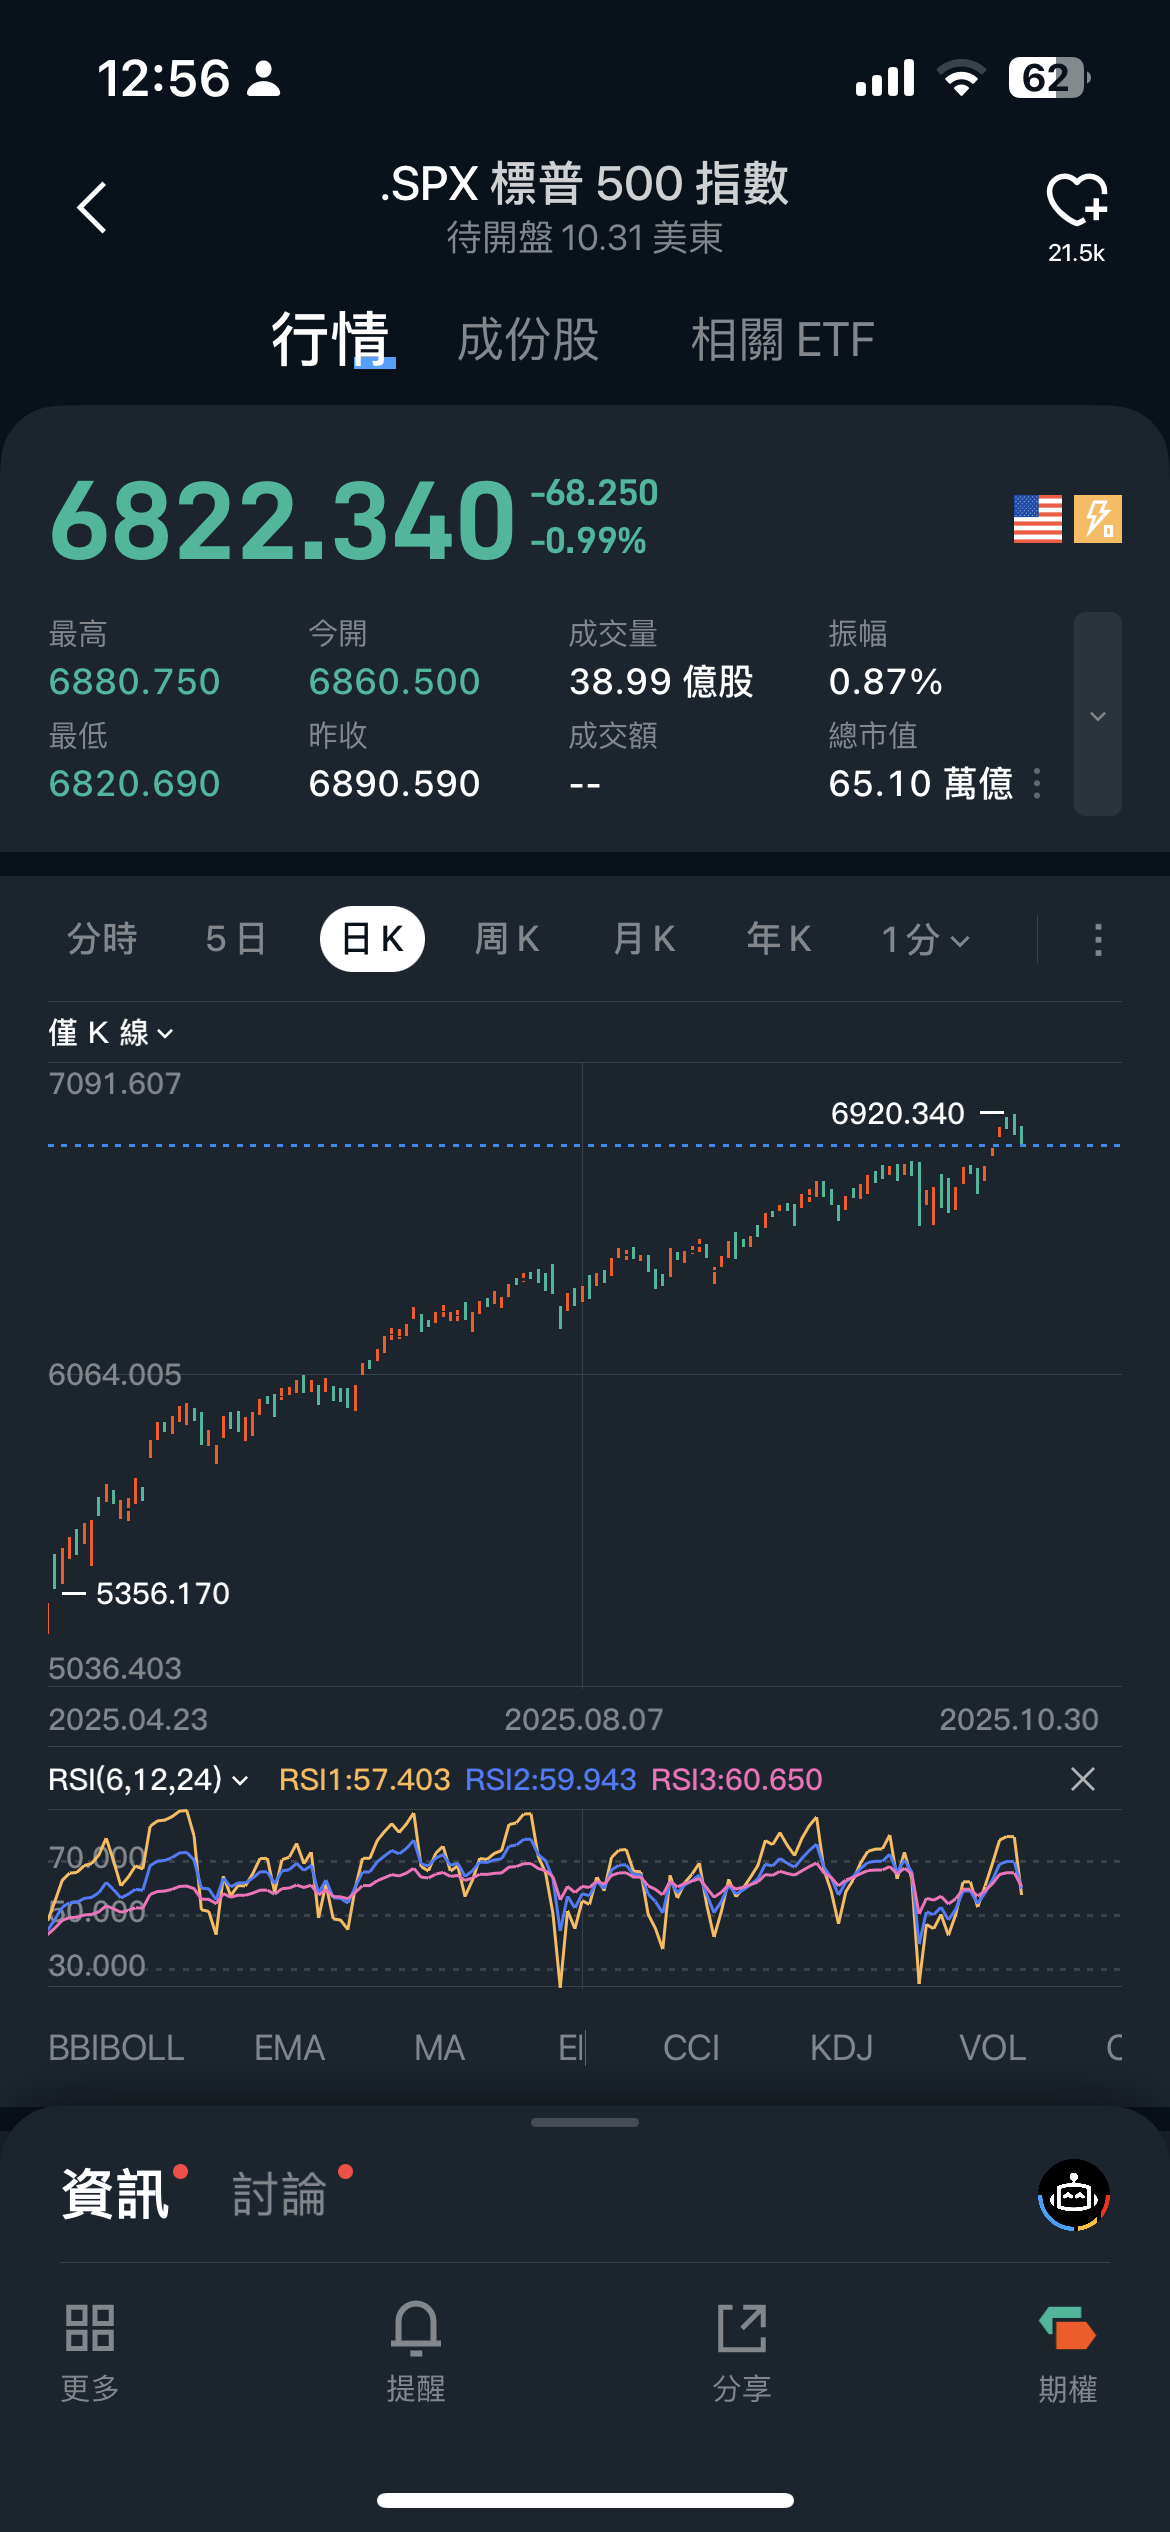Open the AI robot assistant icon

click(1074, 2195)
